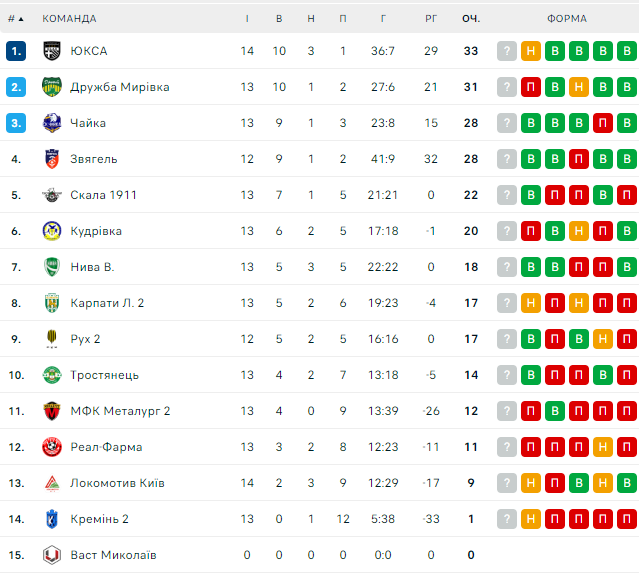Open Карпати Л. 2 team page
The width and height of the screenshot is (639, 574).
pyautogui.click(x=107, y=303)
